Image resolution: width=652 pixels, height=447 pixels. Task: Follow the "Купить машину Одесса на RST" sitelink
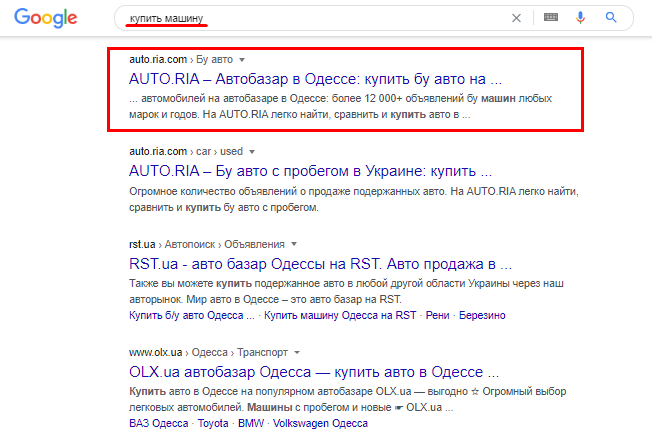click(340, 315)
